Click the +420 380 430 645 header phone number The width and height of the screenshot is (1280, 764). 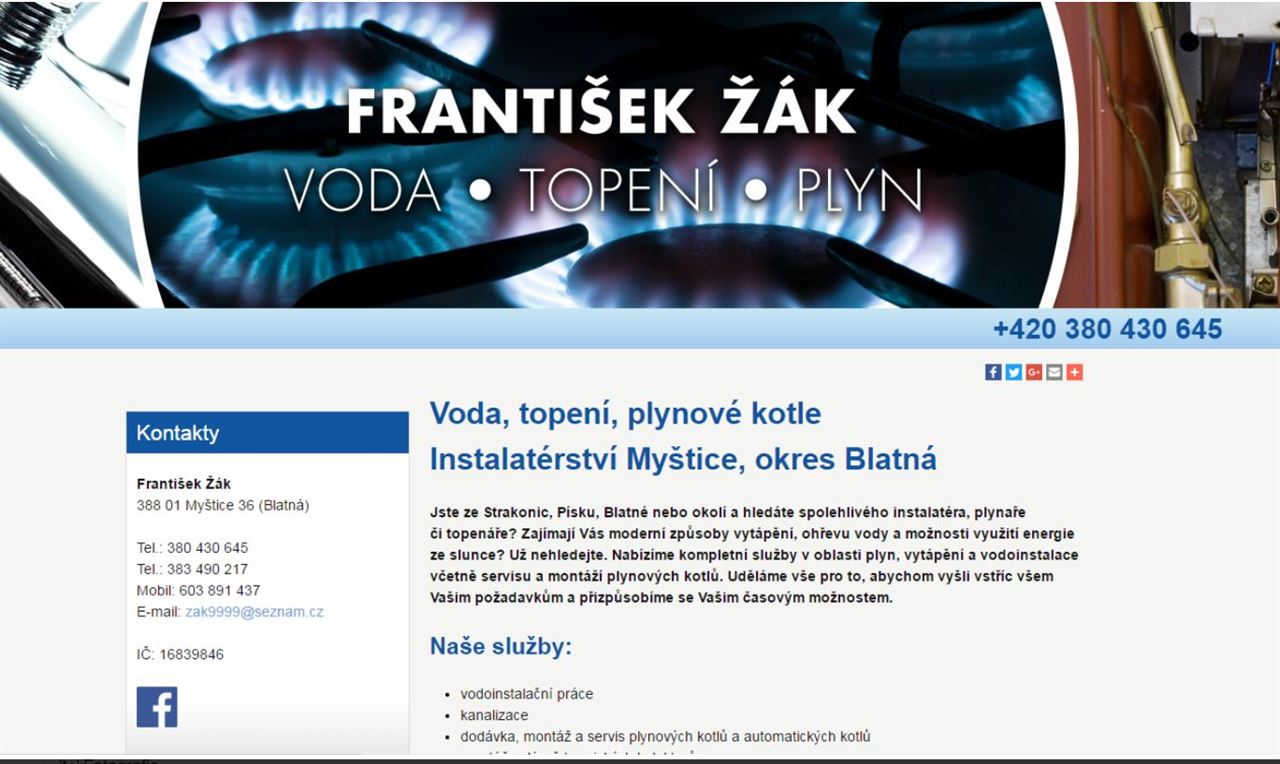click(1107, 329)
